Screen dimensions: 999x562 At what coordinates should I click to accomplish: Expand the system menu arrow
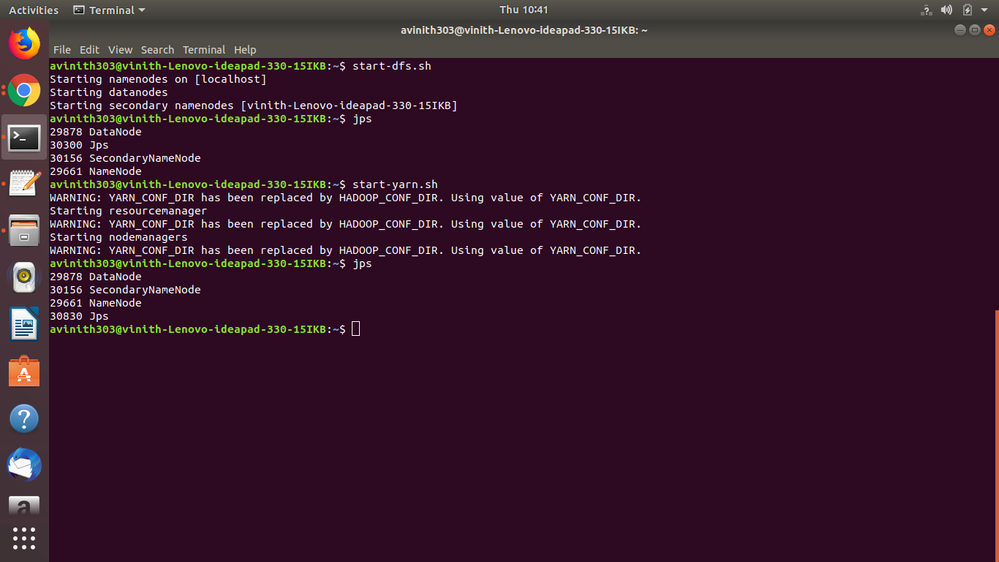pyautogui.click(x=984, y=10)
